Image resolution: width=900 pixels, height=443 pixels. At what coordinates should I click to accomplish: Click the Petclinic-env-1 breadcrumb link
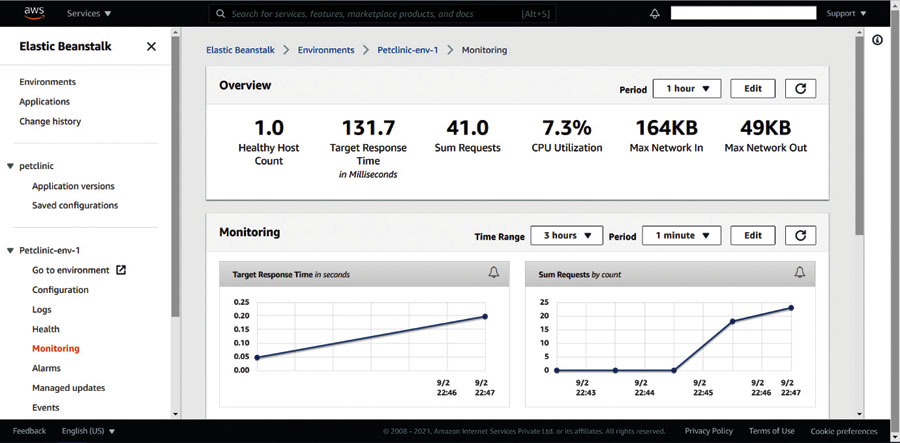[407, 50]
